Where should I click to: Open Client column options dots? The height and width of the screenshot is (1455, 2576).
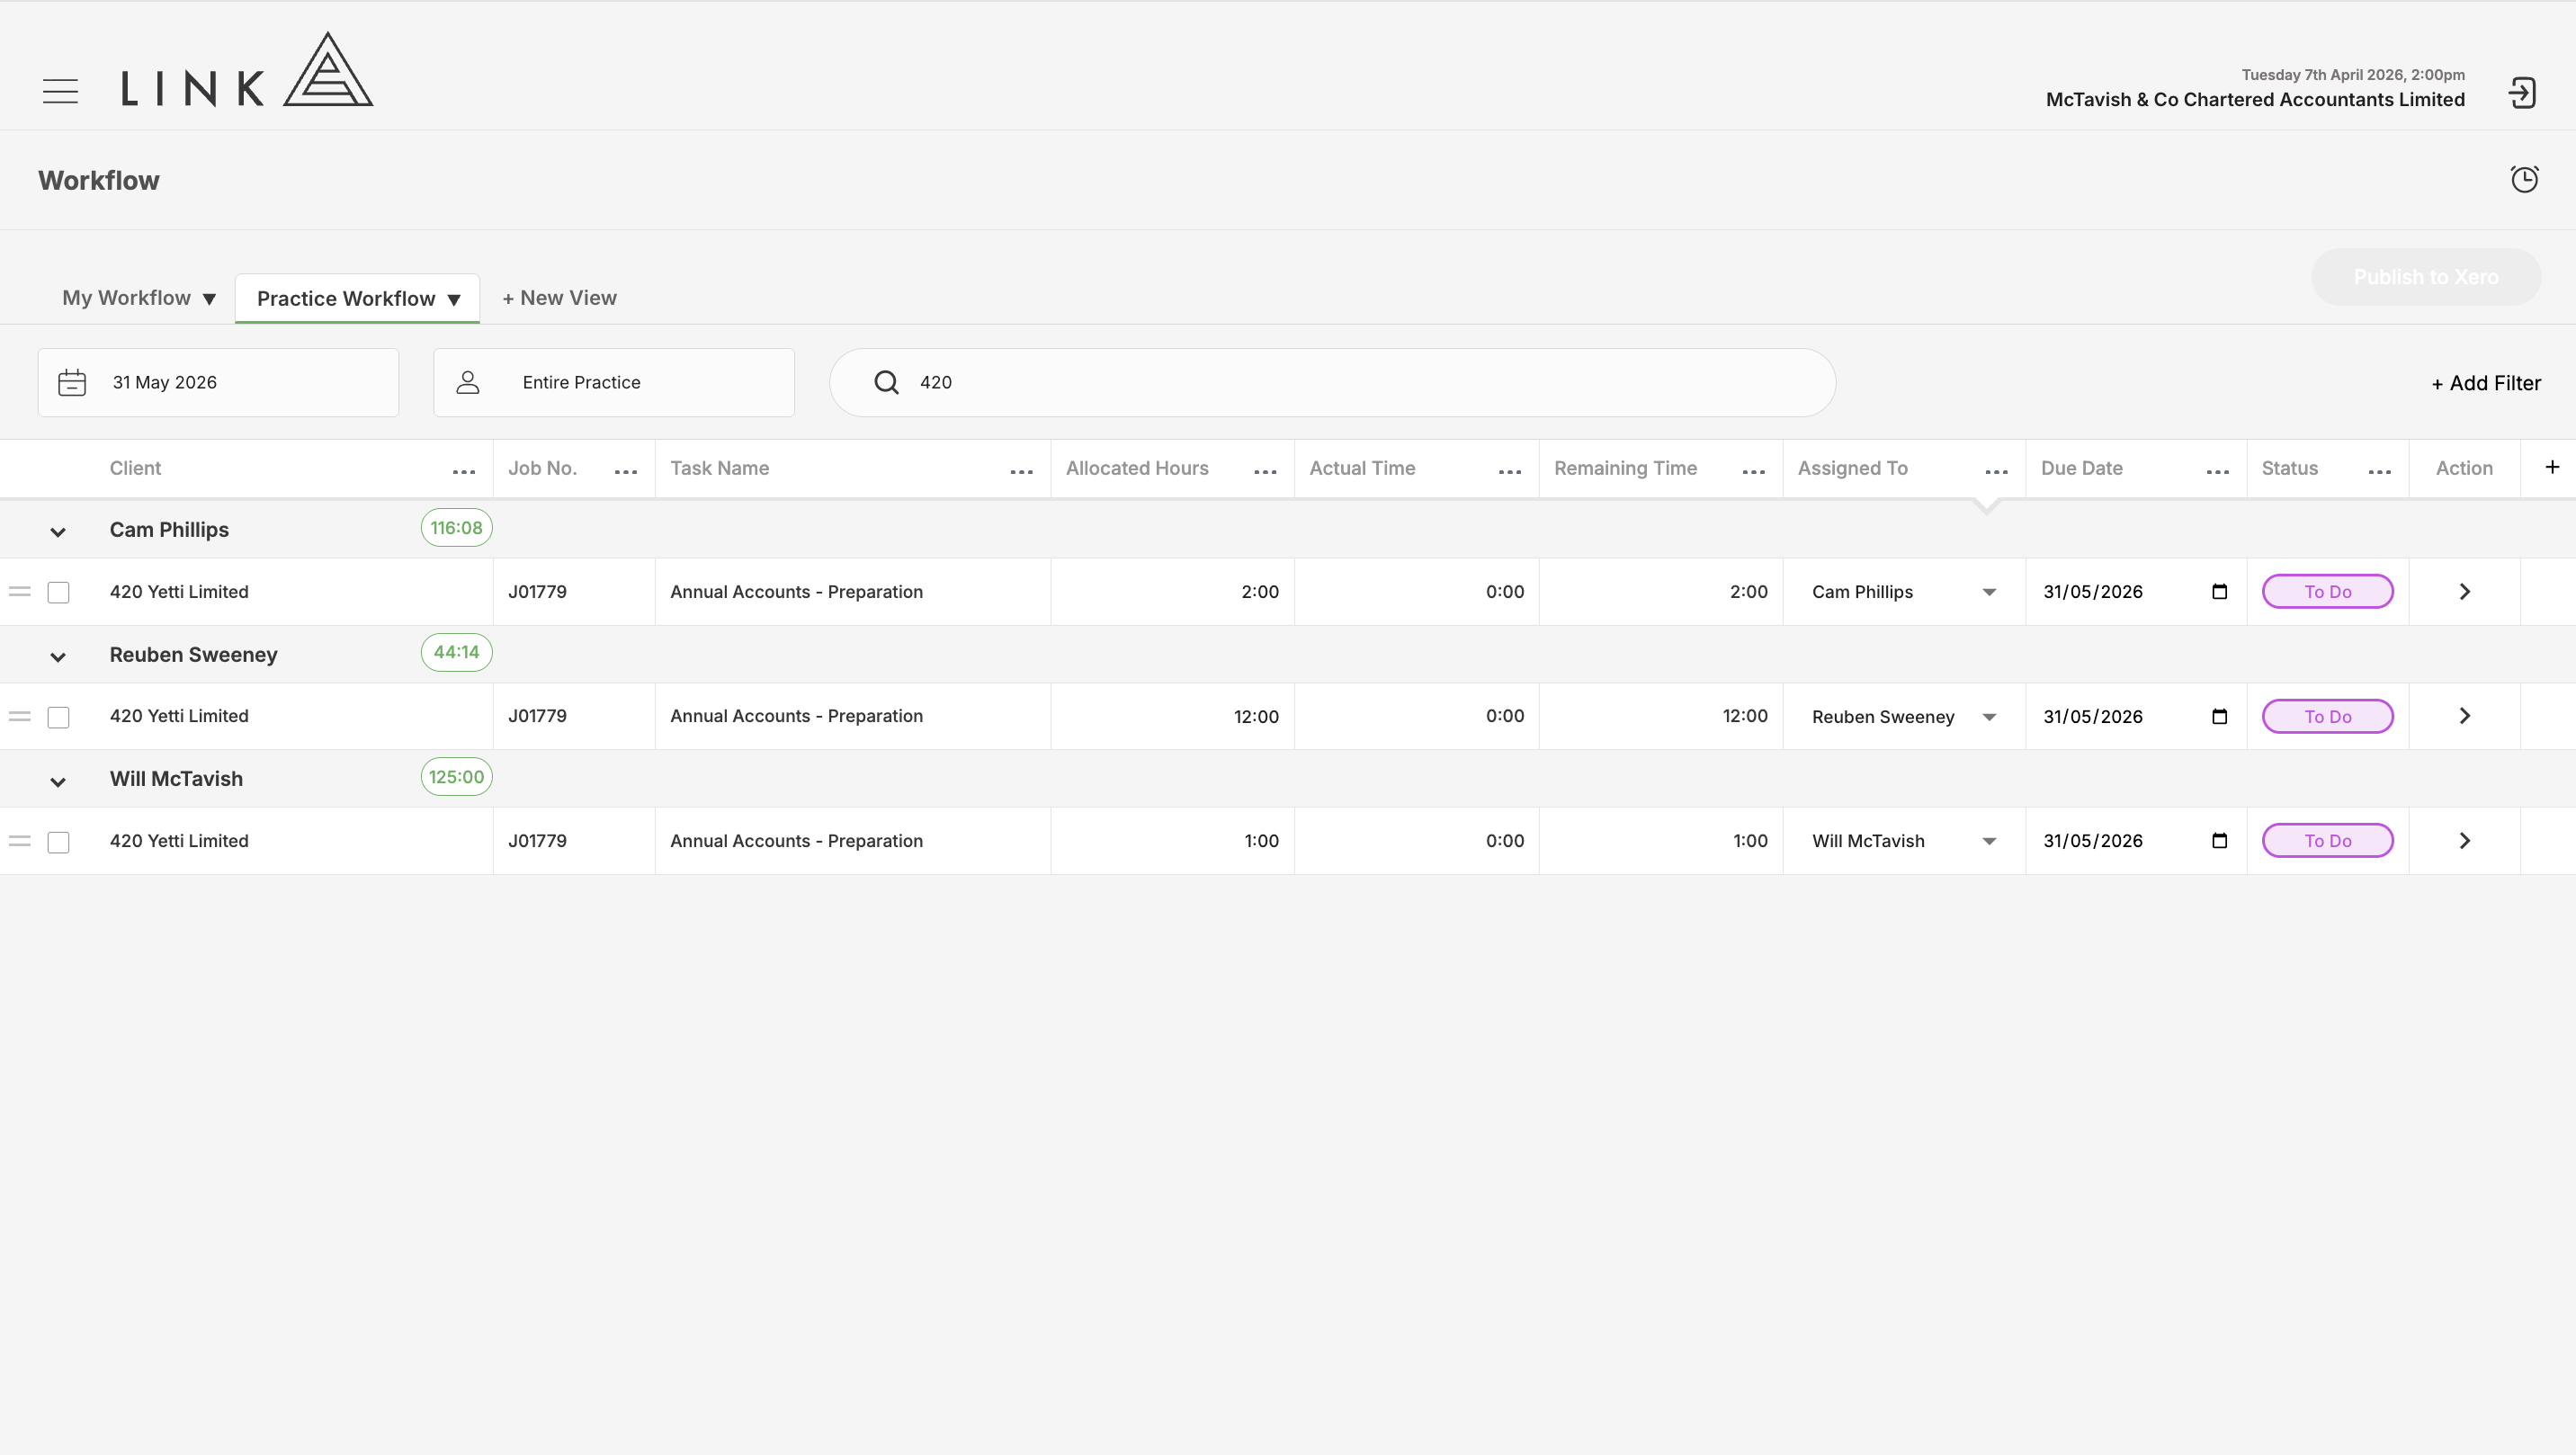[x=464, y=472]
